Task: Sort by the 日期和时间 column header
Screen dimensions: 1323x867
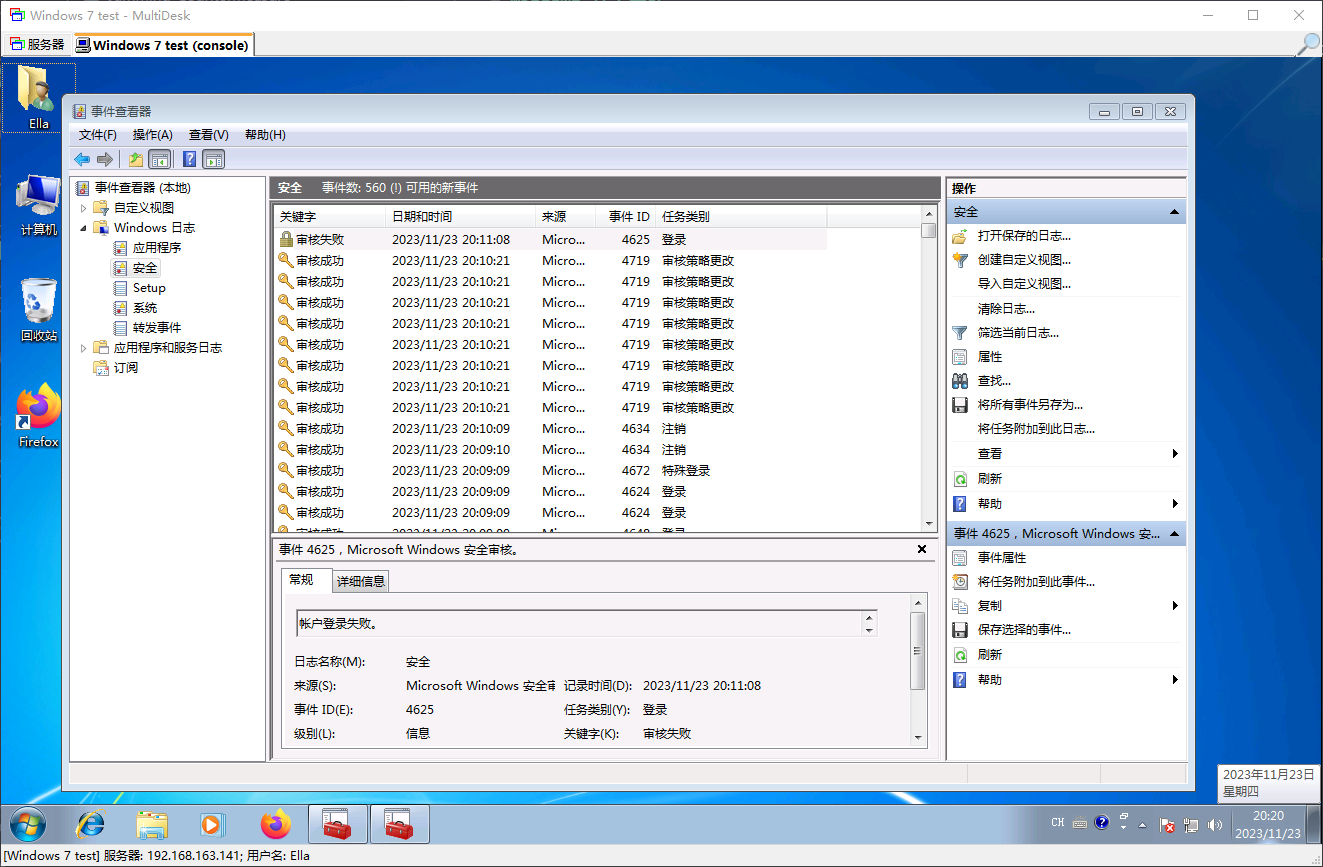Action: [461, 217]
